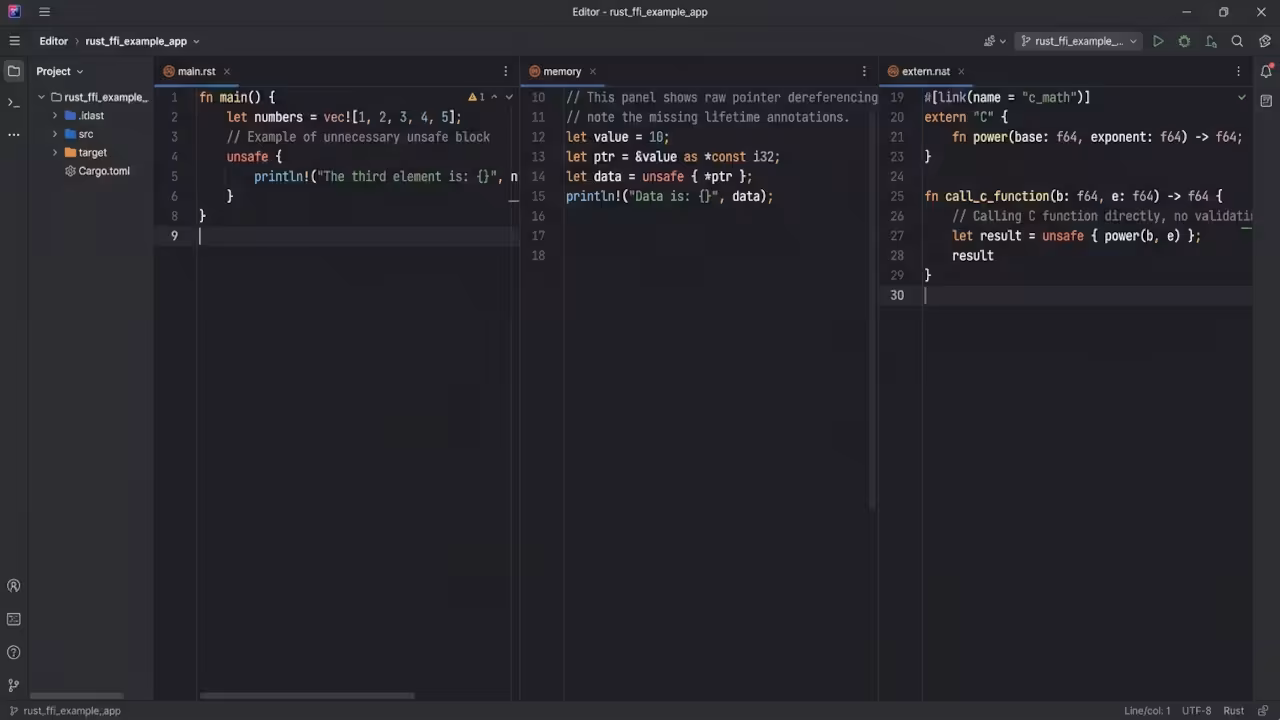The width and height of the screenshot is (1280, 720).
Task: Click line number 16 in memory editor gutter
Action: 538,216
